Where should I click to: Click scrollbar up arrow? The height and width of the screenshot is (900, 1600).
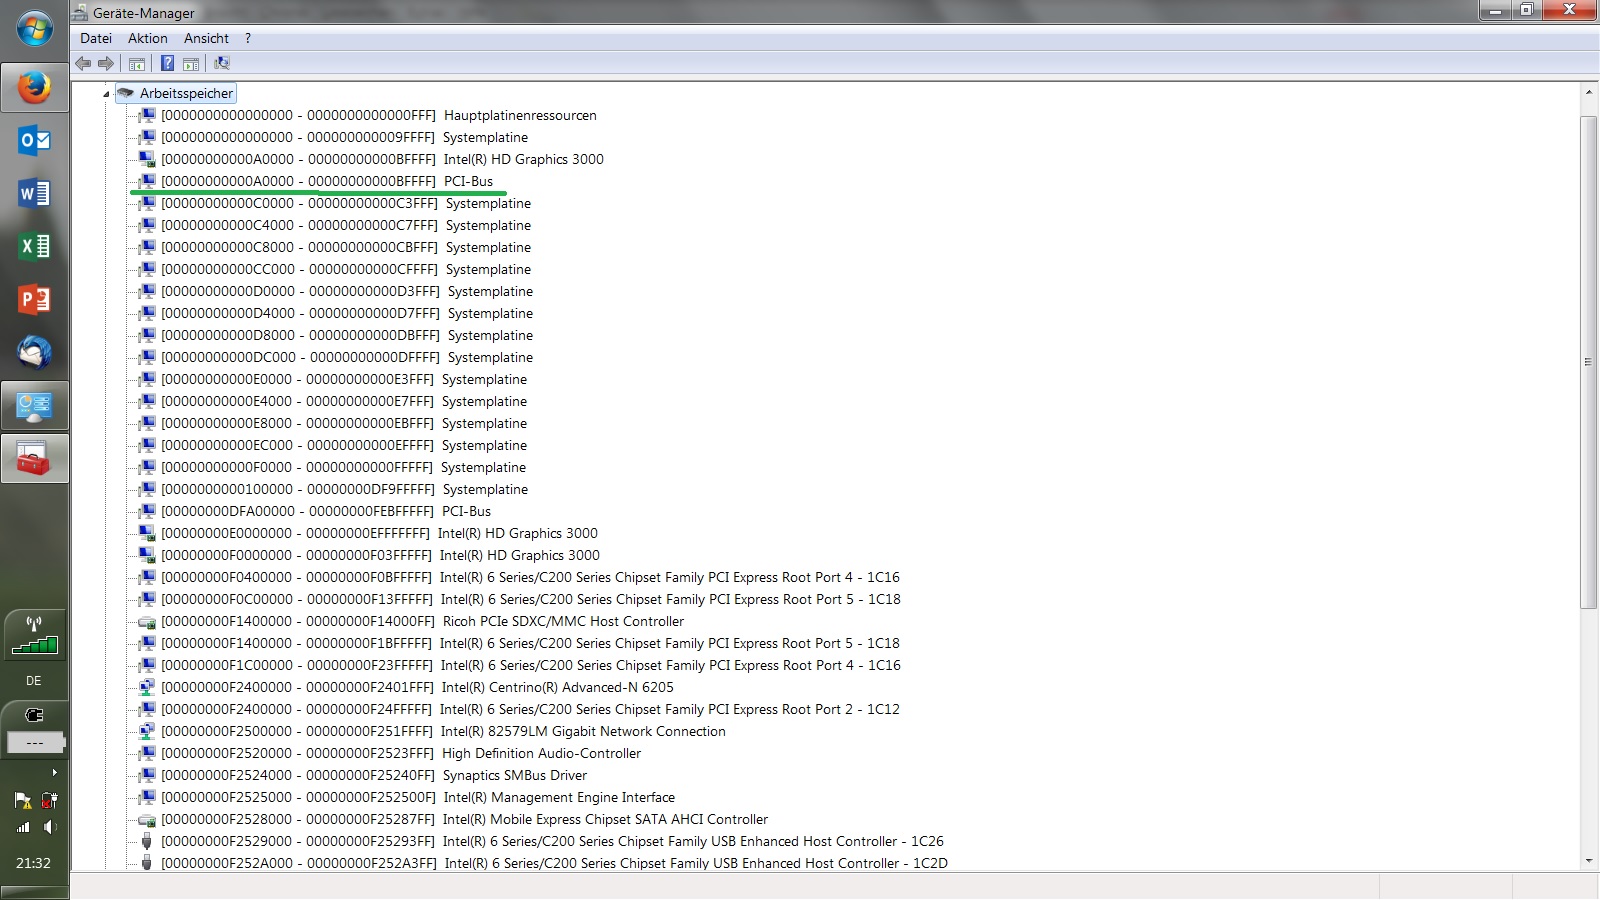coord(1588,92)
